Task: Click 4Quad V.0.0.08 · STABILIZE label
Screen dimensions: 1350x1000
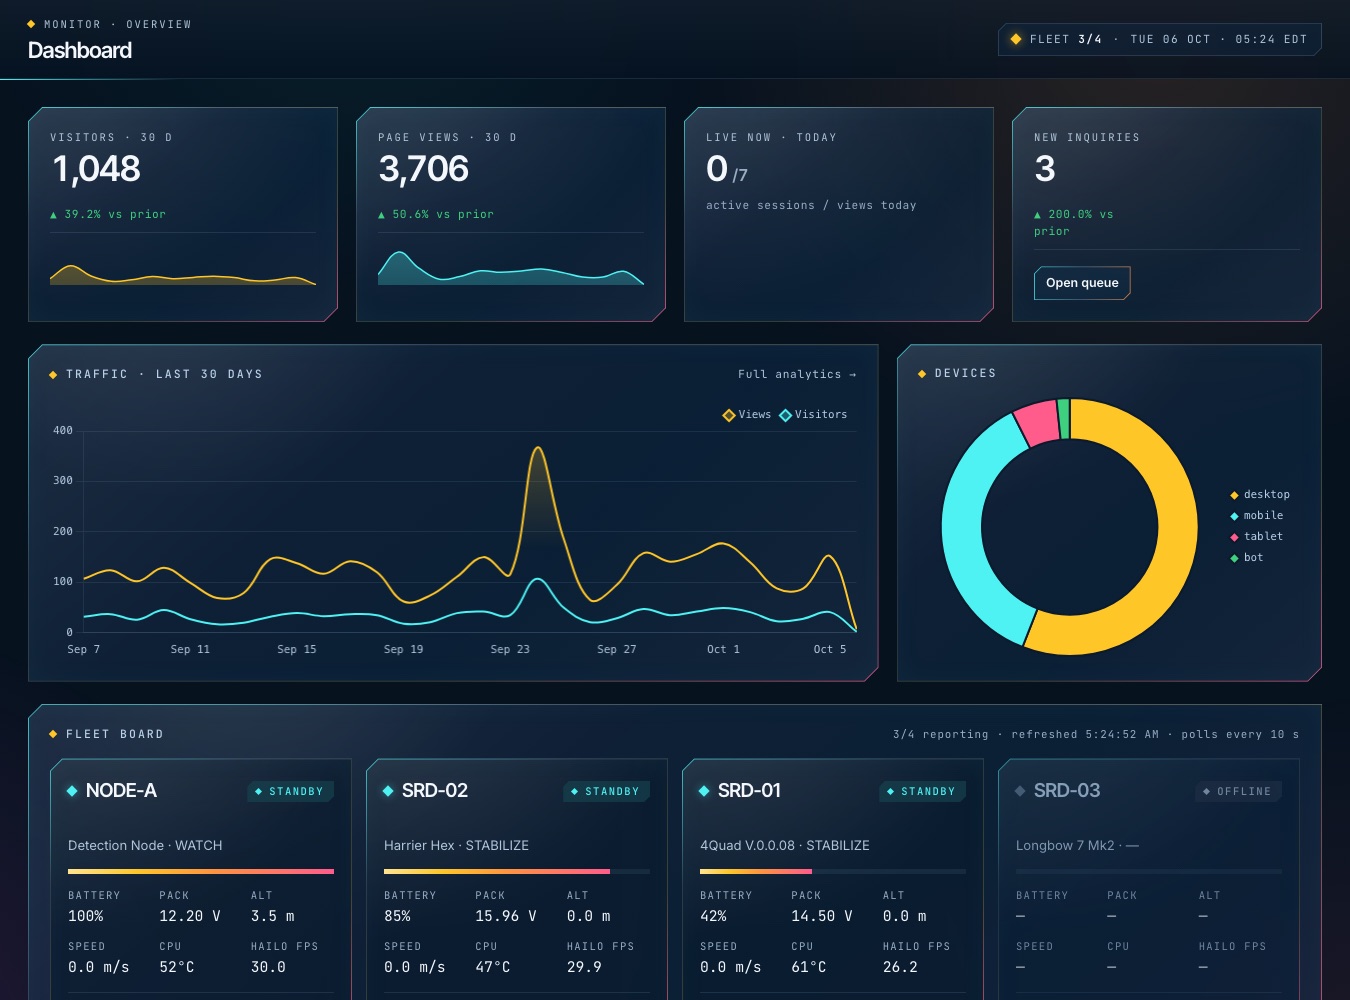Action: 785,845
